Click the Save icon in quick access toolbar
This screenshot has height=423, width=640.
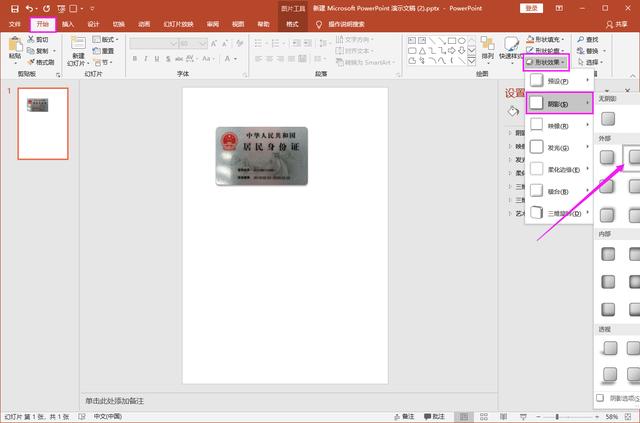[14, 8]
